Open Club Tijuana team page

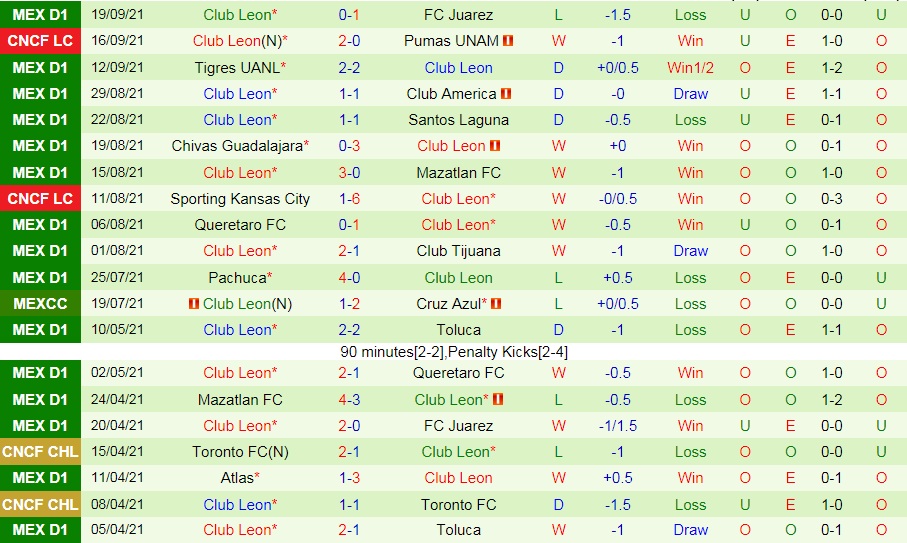[x=458, y=251]
